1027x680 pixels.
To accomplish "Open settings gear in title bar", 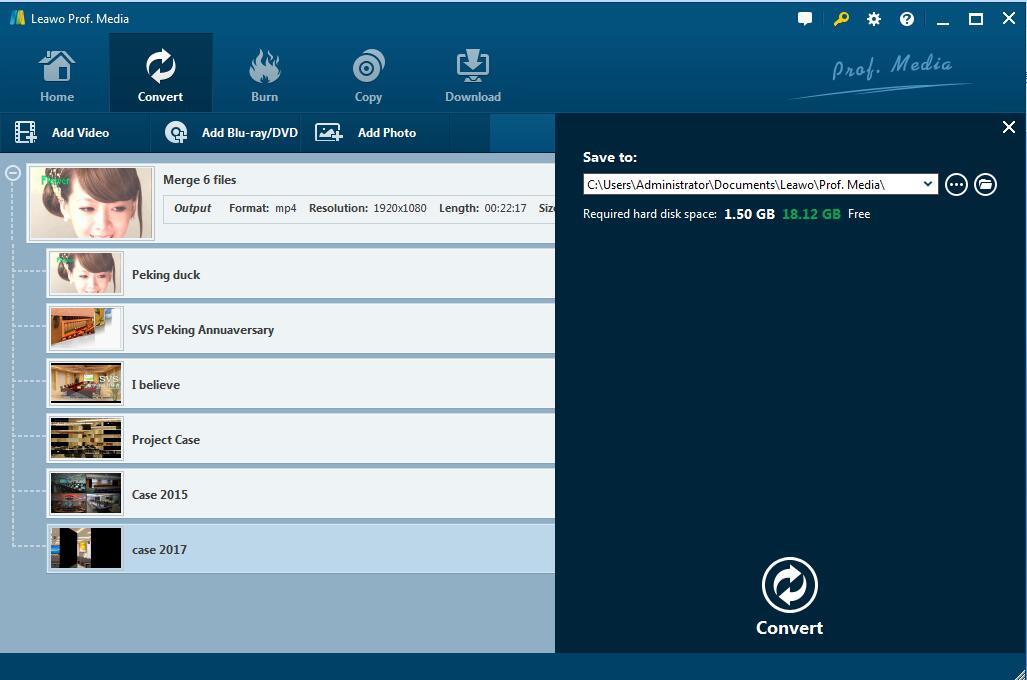I will pyautogui.click(x=874, y=19).
